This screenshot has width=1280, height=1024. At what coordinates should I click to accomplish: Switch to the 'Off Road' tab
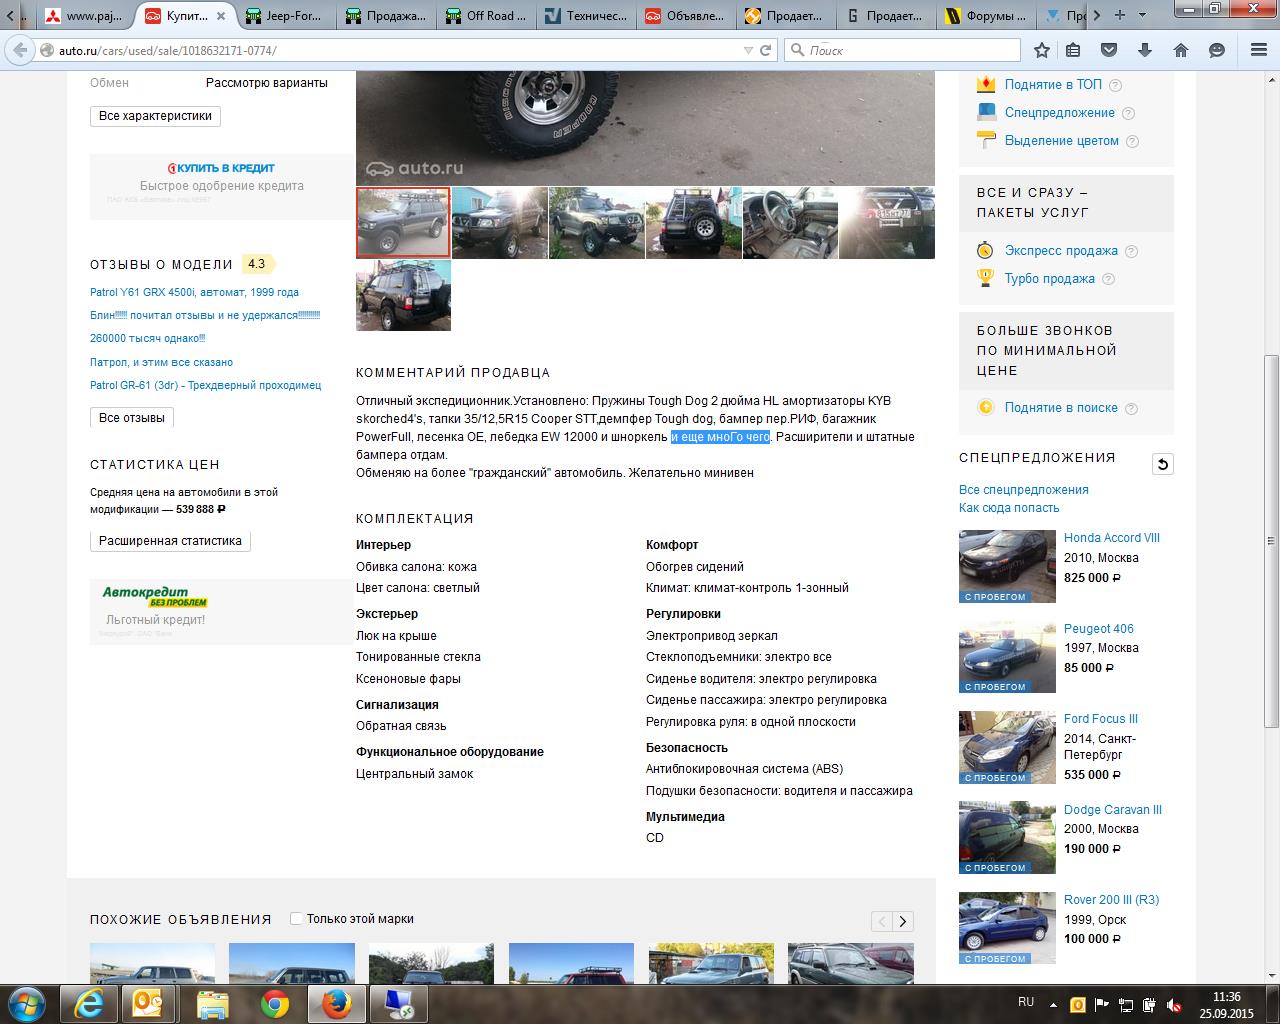(489, 16)
